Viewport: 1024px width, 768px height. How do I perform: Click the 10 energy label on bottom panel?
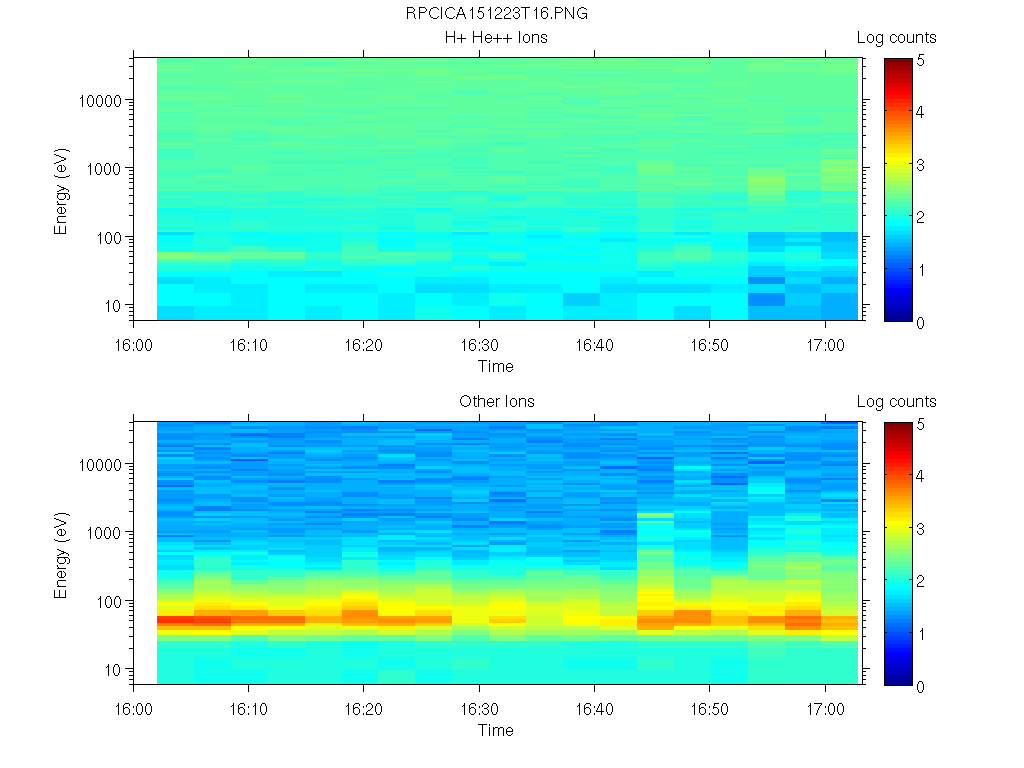pyautogui.click(x=114, y=670)
